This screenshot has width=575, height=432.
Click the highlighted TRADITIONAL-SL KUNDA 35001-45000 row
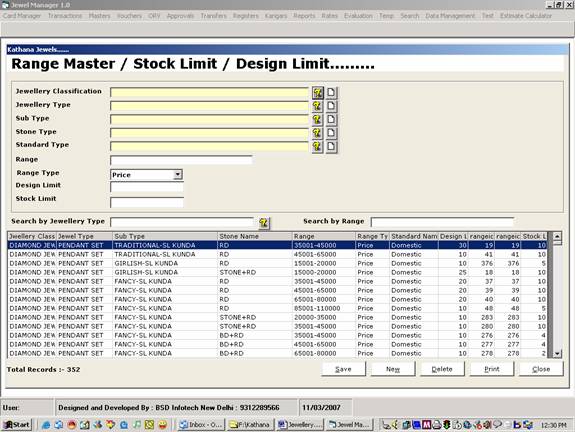click(x=277, y=245)
